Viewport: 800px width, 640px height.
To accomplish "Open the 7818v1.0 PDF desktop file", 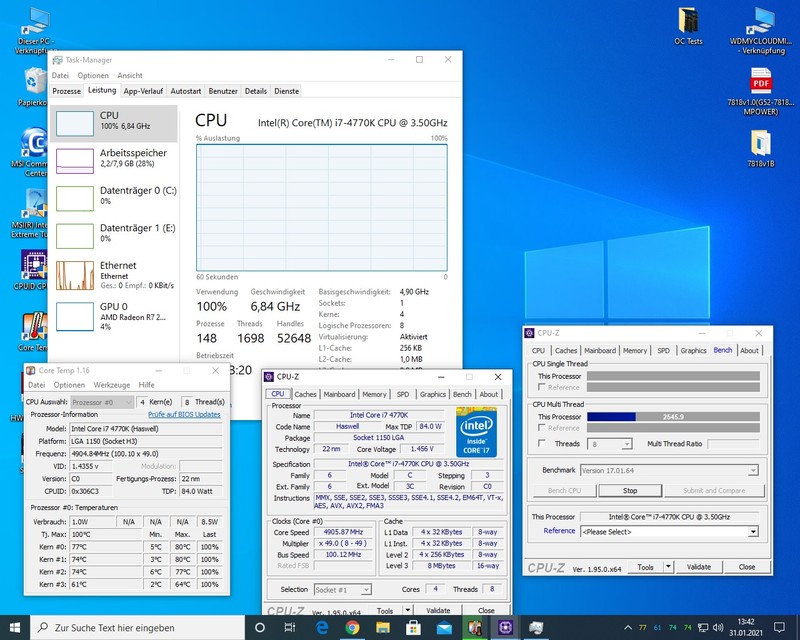I will tap(760, 92).
